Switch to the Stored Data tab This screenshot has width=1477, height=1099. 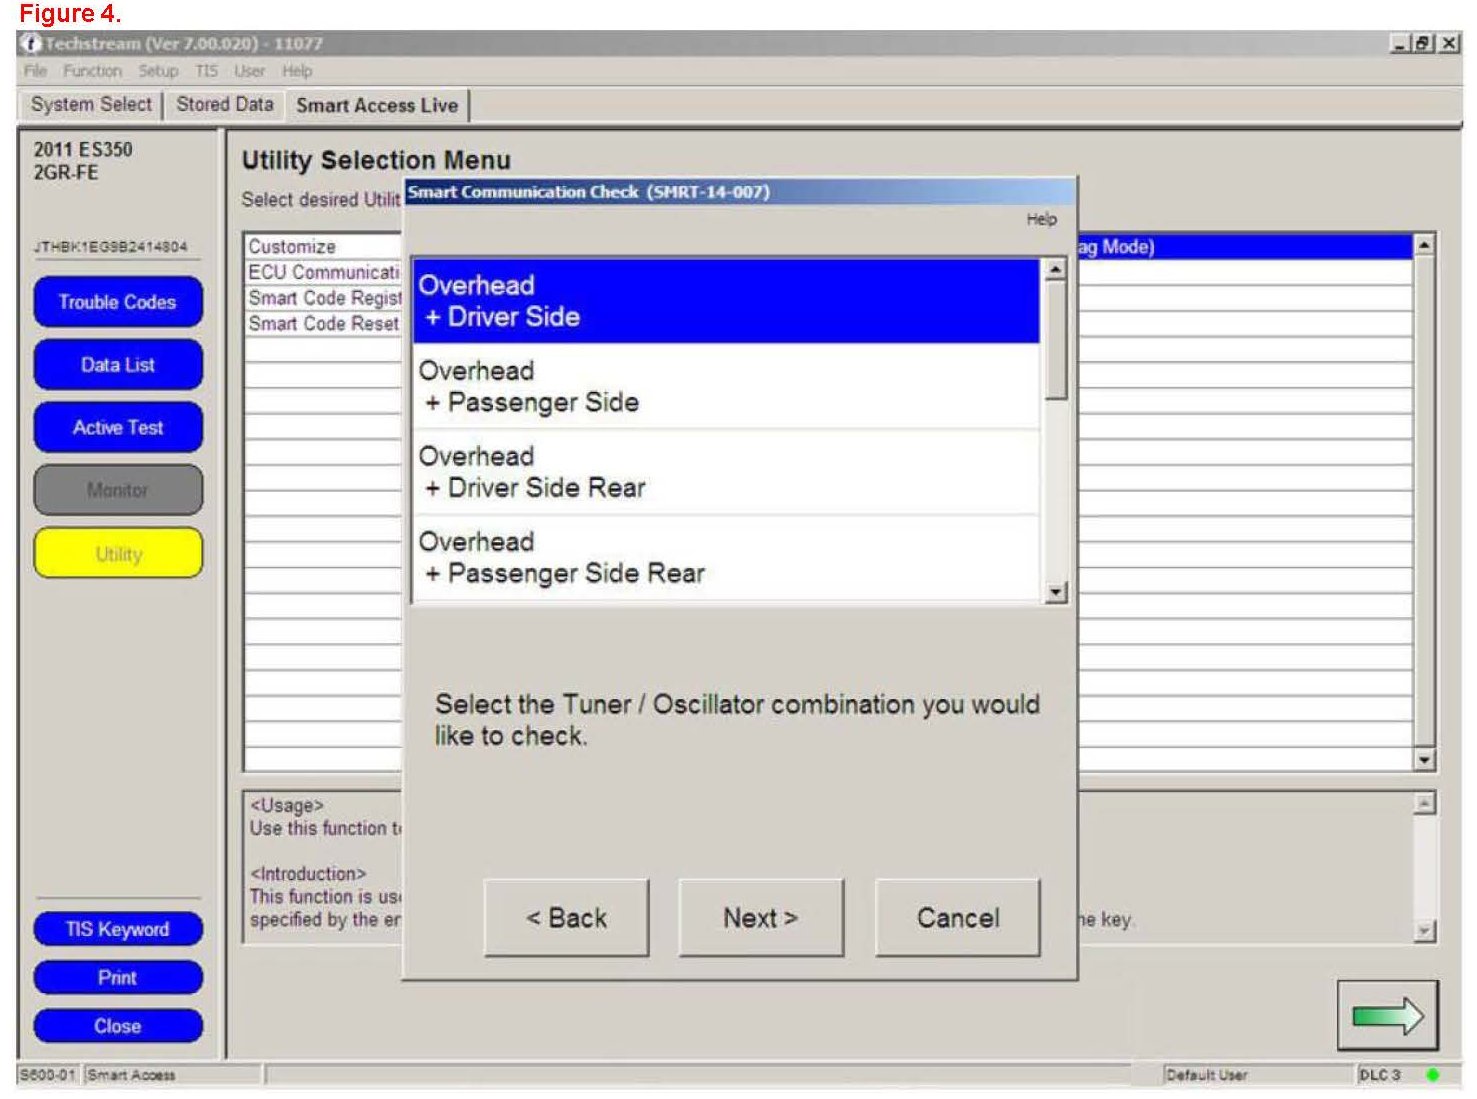pos(225,105)
